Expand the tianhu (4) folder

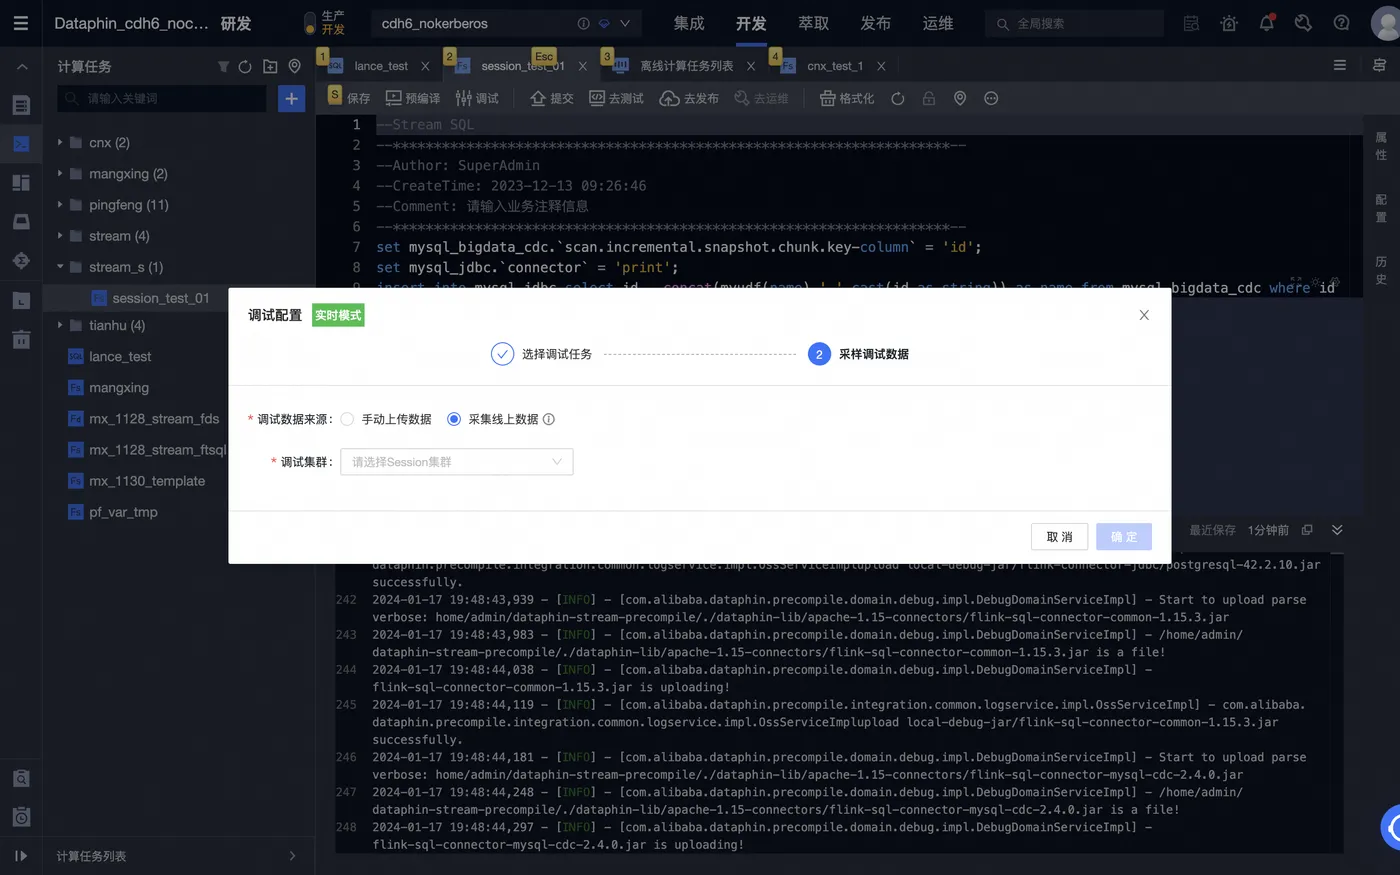[60, 325]
